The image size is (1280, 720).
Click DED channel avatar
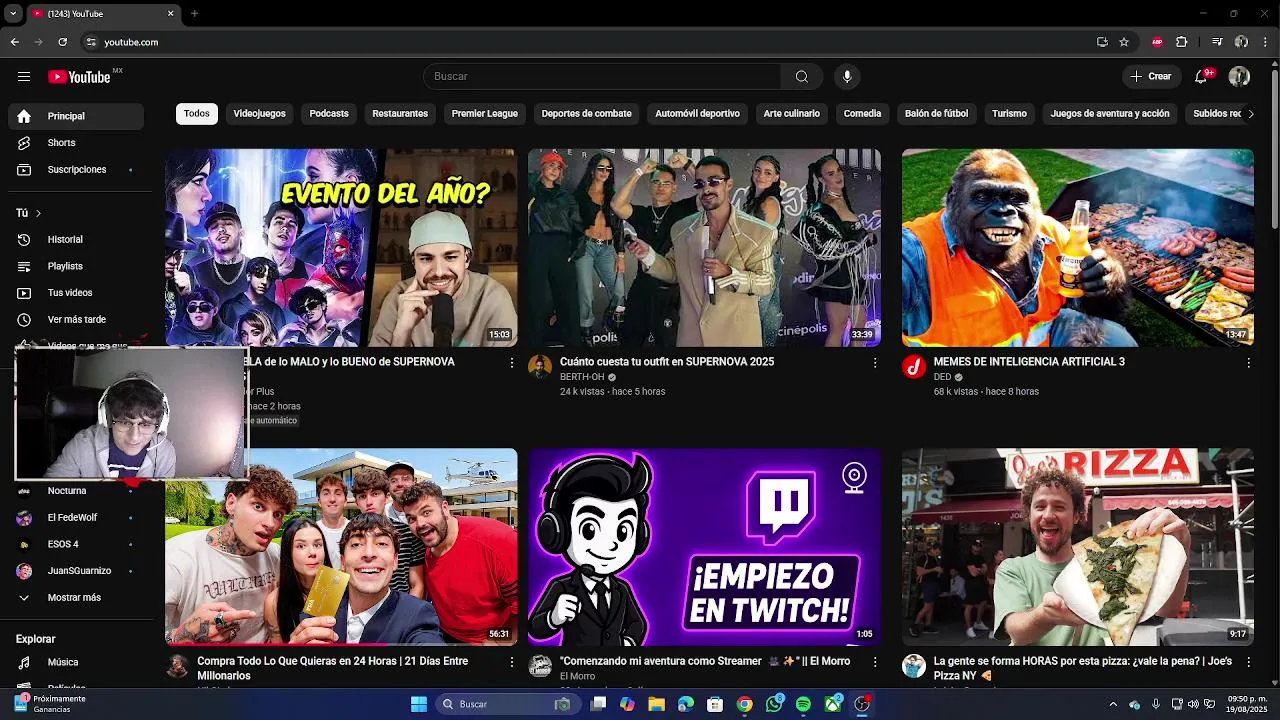click(914, 366)
